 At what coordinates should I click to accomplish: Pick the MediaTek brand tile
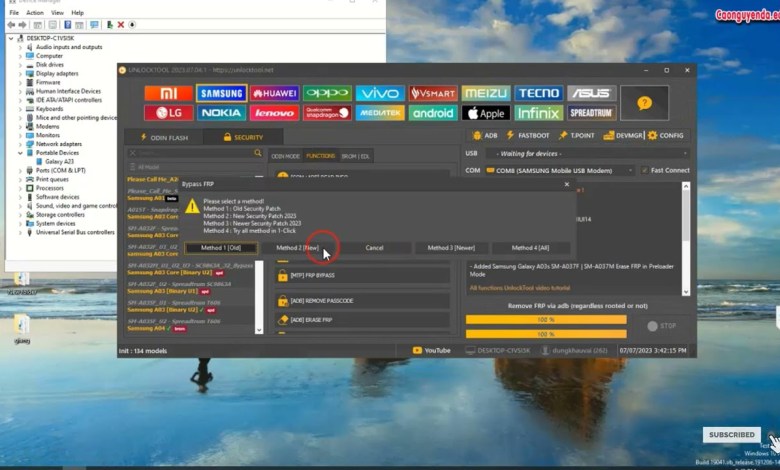tap(380, 113)
